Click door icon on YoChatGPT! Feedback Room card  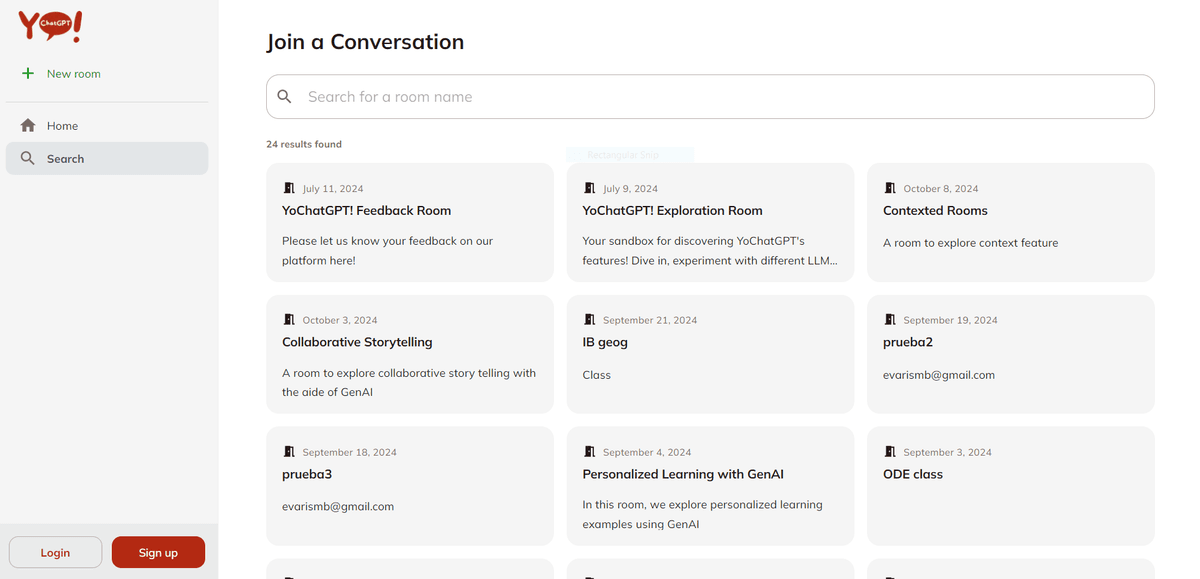[x=289, y=188]
